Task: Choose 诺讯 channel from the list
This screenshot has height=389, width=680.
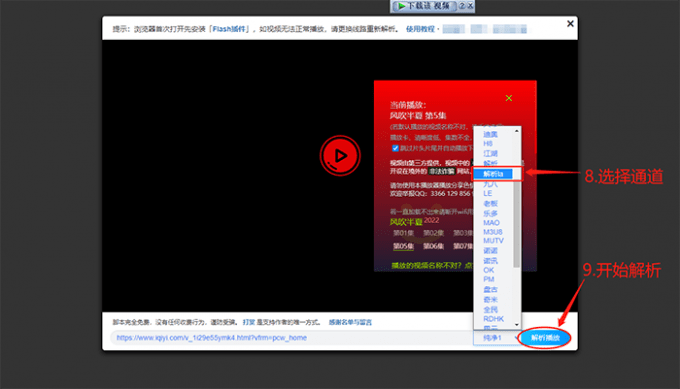Action: point(490,261)
